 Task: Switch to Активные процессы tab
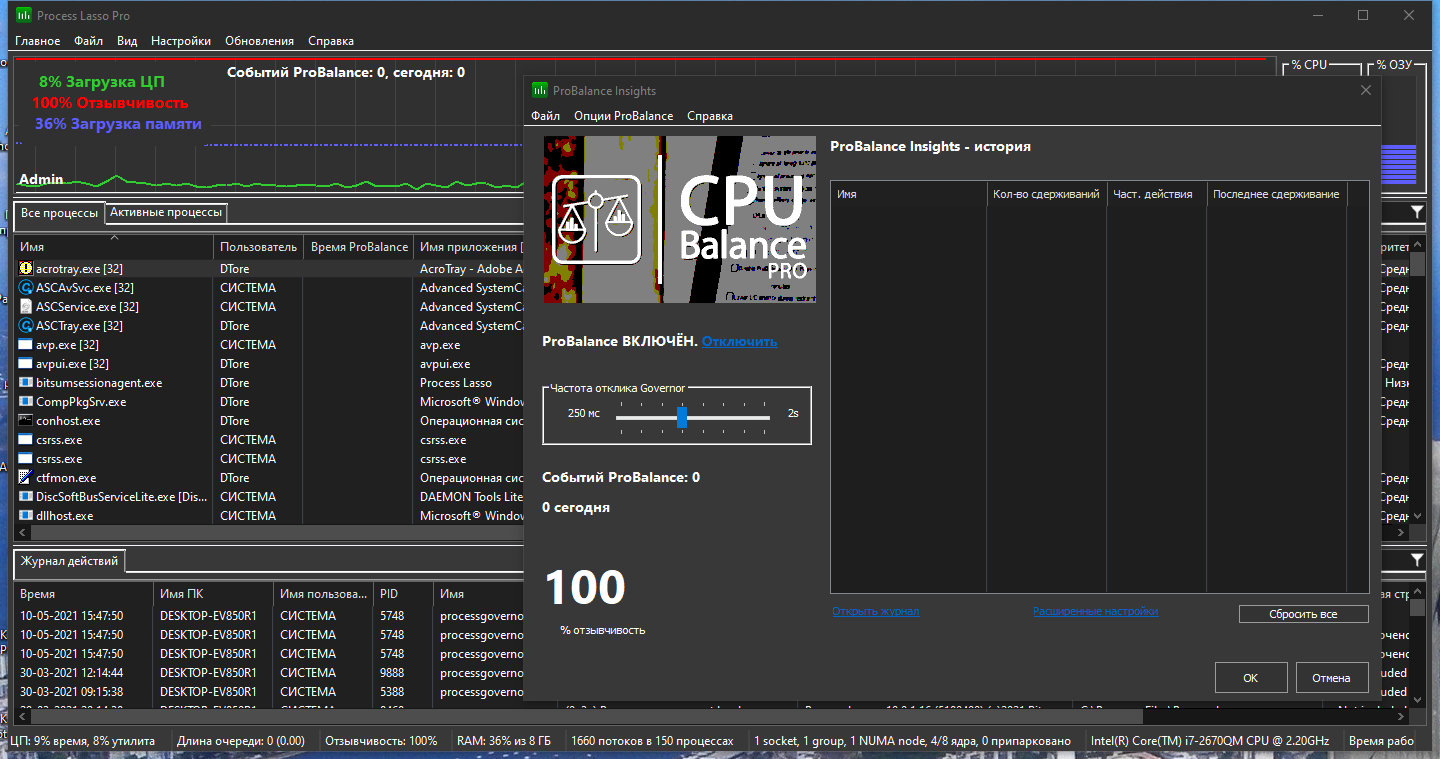tap(167, 212)
